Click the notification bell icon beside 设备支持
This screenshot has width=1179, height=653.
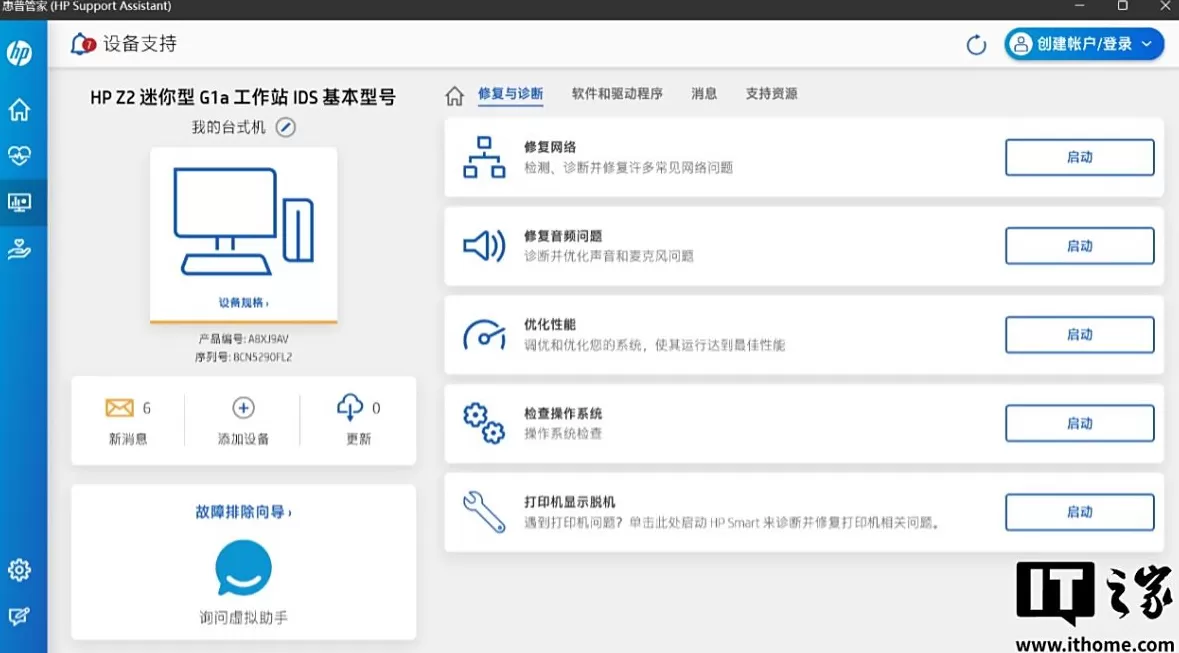(82, 44)
